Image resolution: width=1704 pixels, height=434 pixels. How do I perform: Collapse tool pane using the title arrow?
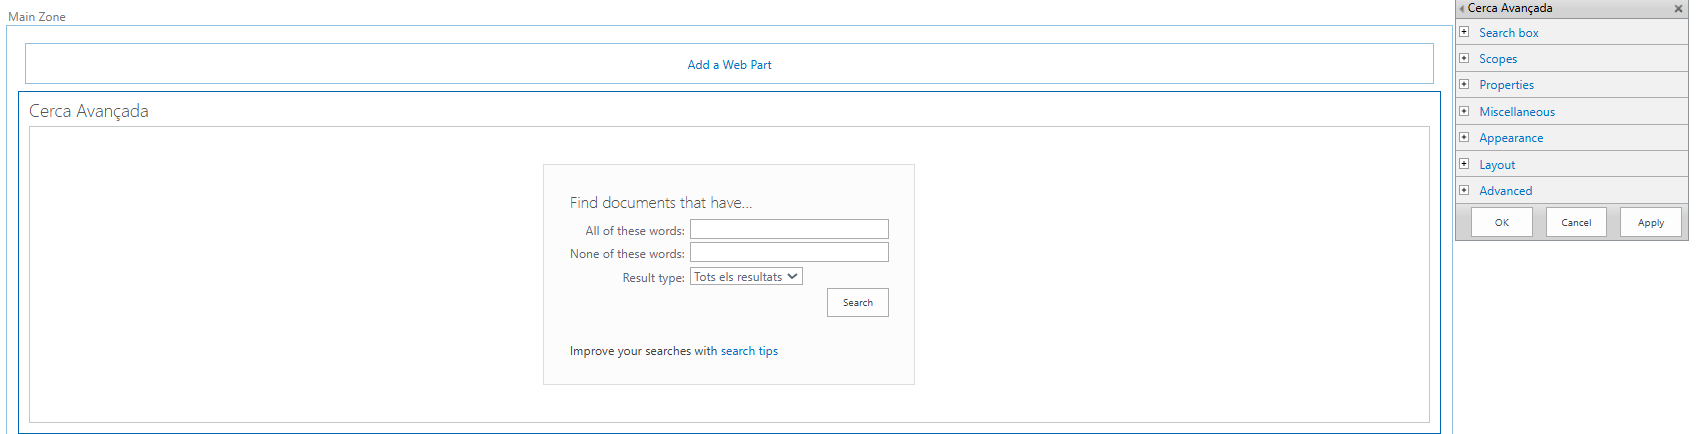(x=1461, y=9)
